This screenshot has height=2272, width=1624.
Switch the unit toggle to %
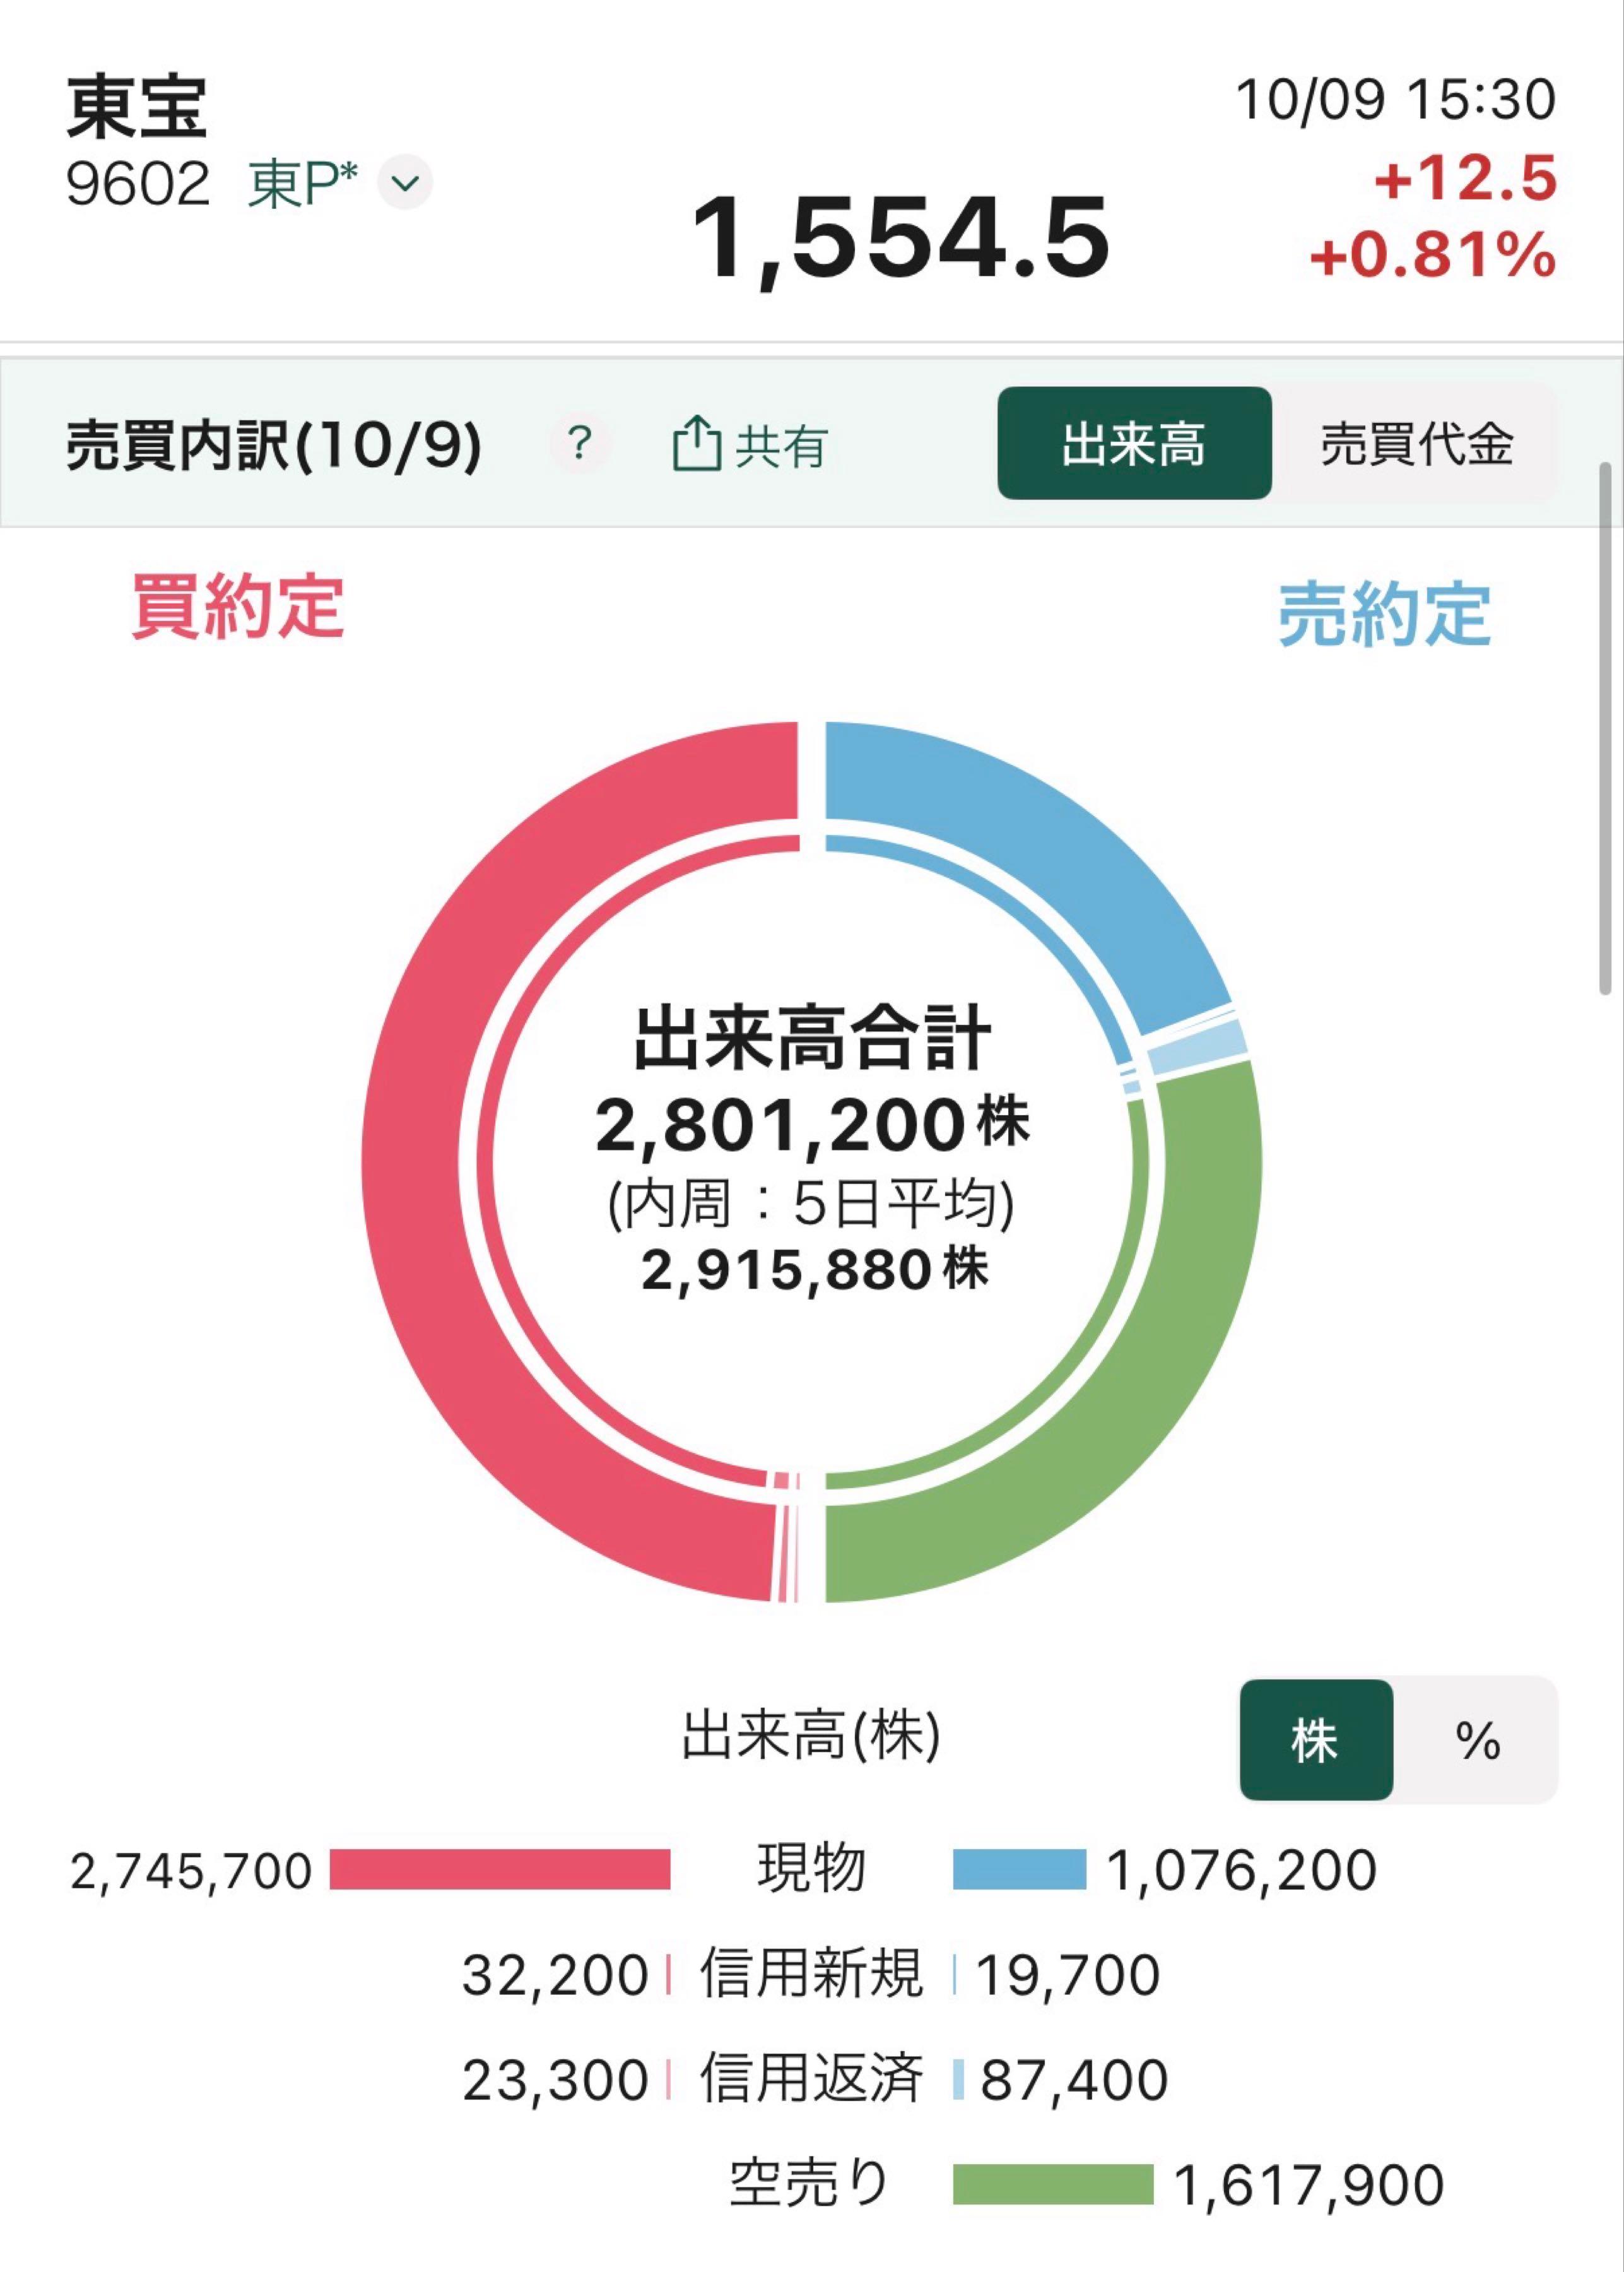click(x=1477, y=1740)
